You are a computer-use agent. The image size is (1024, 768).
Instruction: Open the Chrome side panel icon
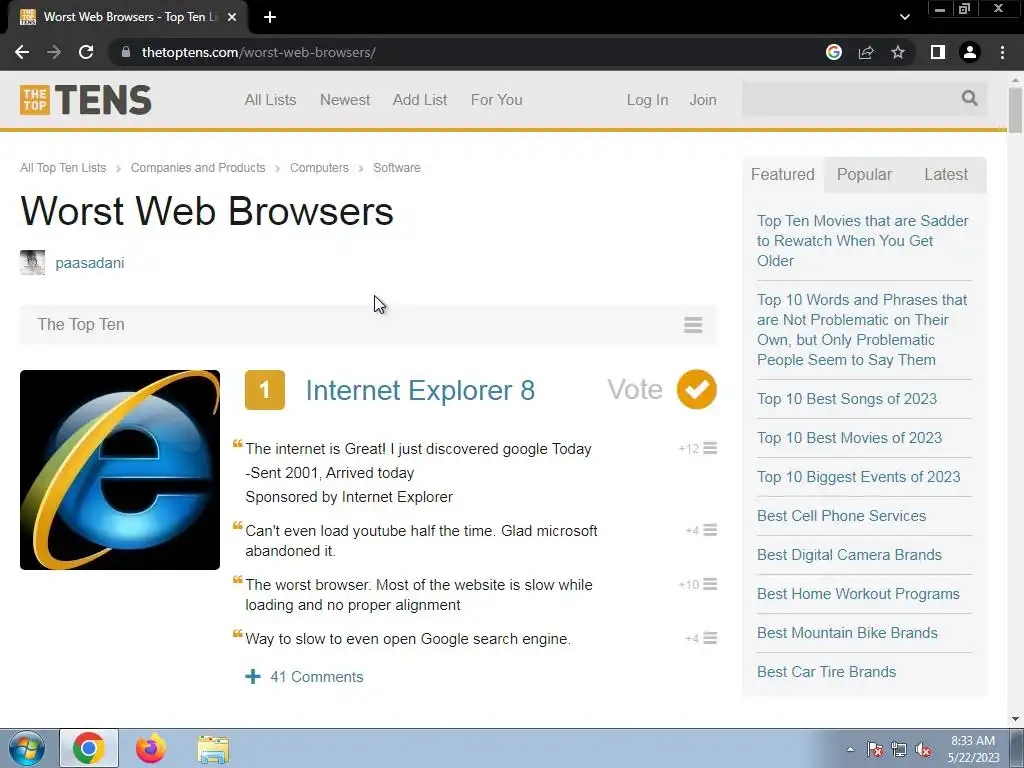click(x=938, y=52)
